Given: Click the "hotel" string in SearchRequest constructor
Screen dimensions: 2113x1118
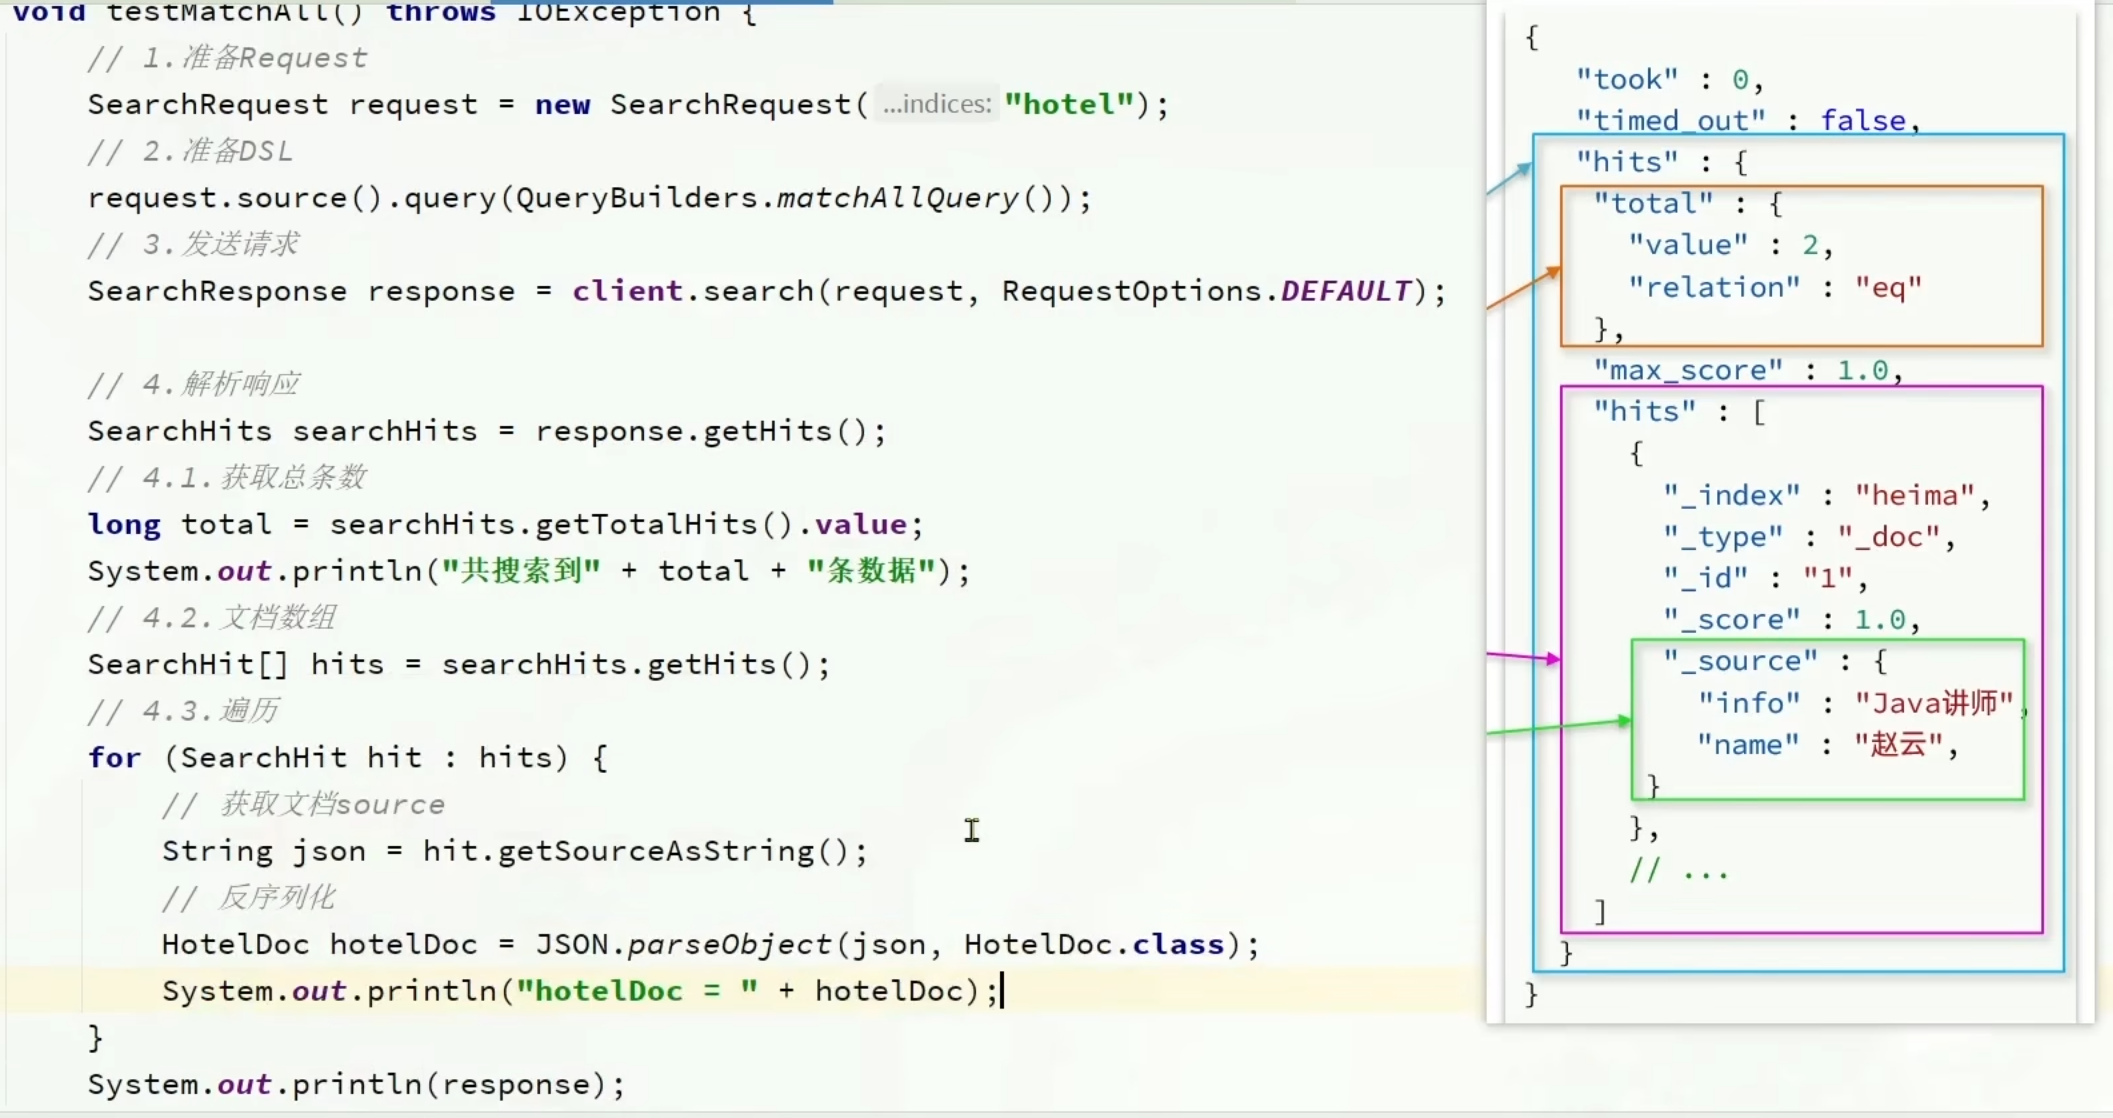Looking at the screenshot, I should 1069,104.
